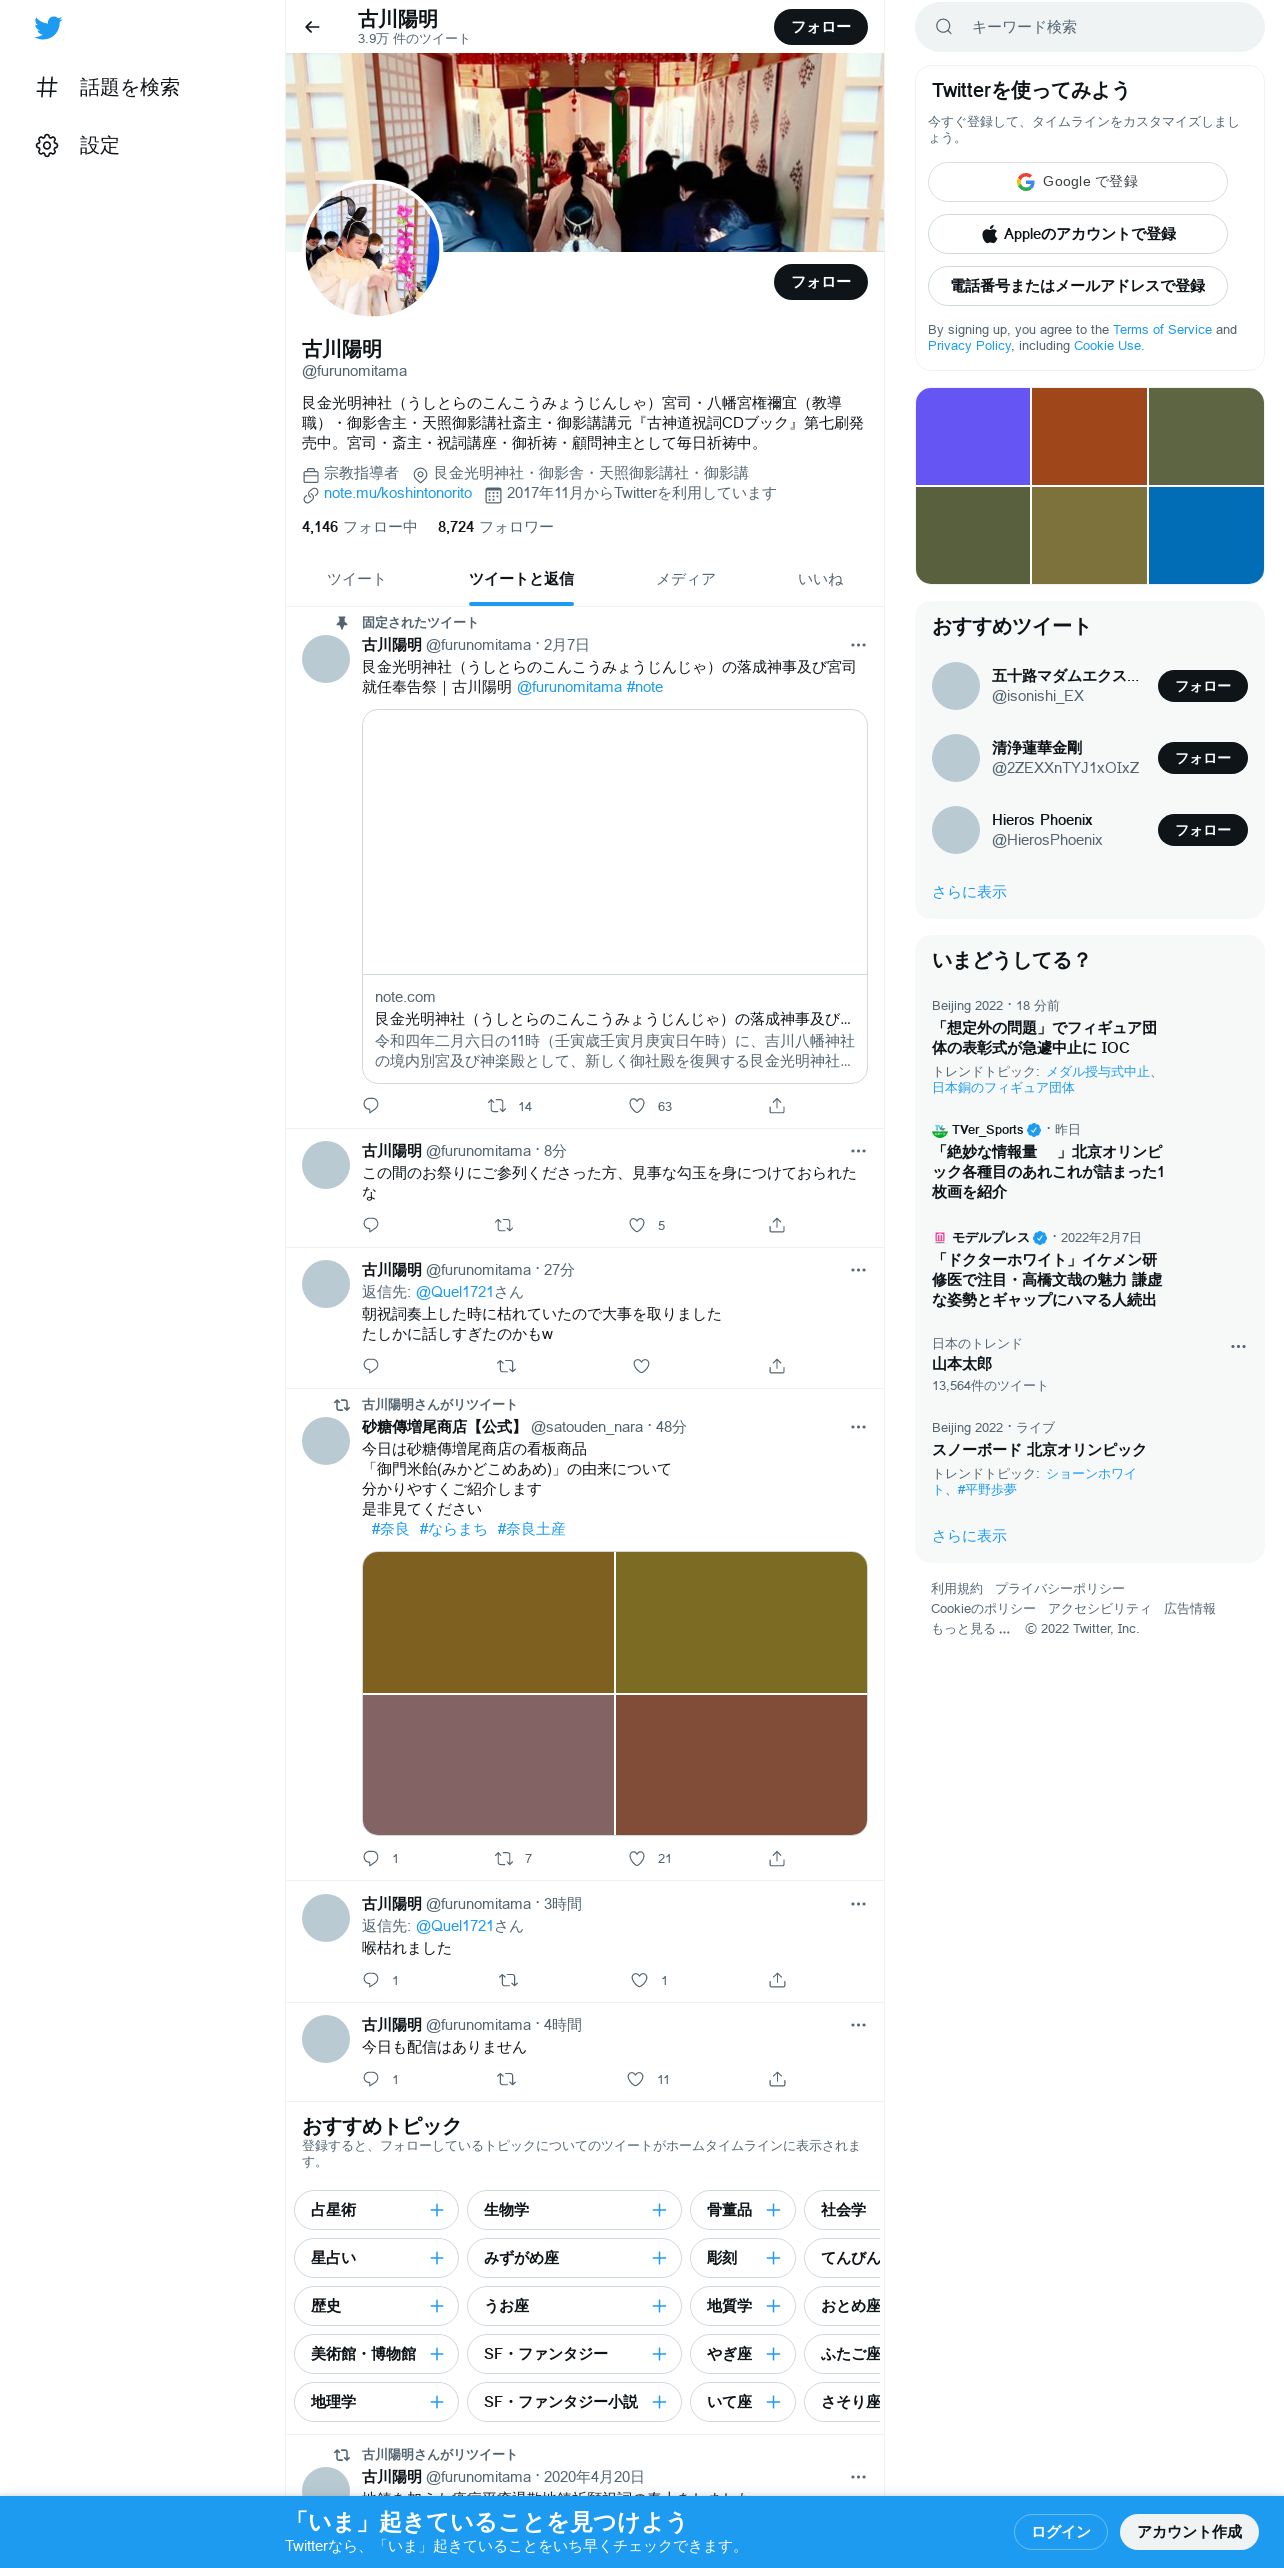The height and width of the screenshot is (2568, 1284).
Task: Follow the 占星術 topic
Action: click(376, 2210)
